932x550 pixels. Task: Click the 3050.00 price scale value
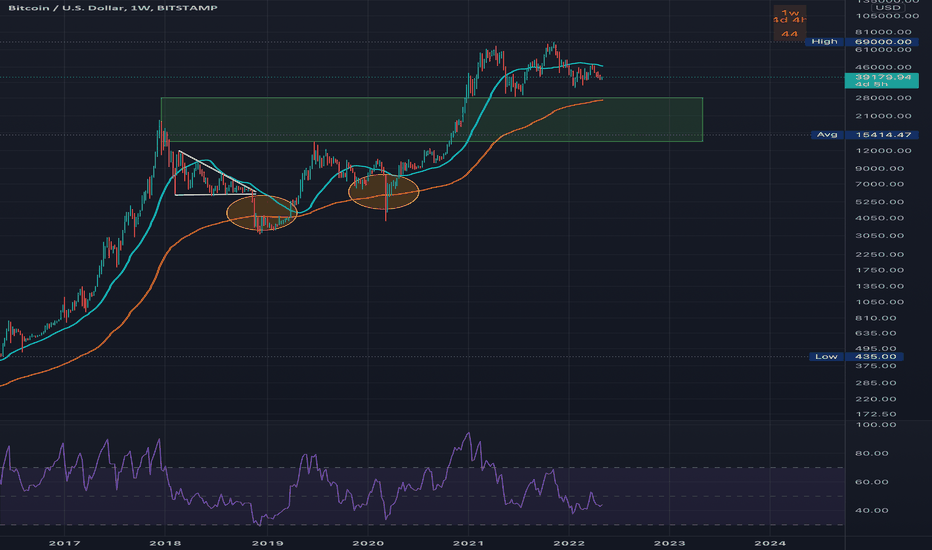(x=880, y=236)
